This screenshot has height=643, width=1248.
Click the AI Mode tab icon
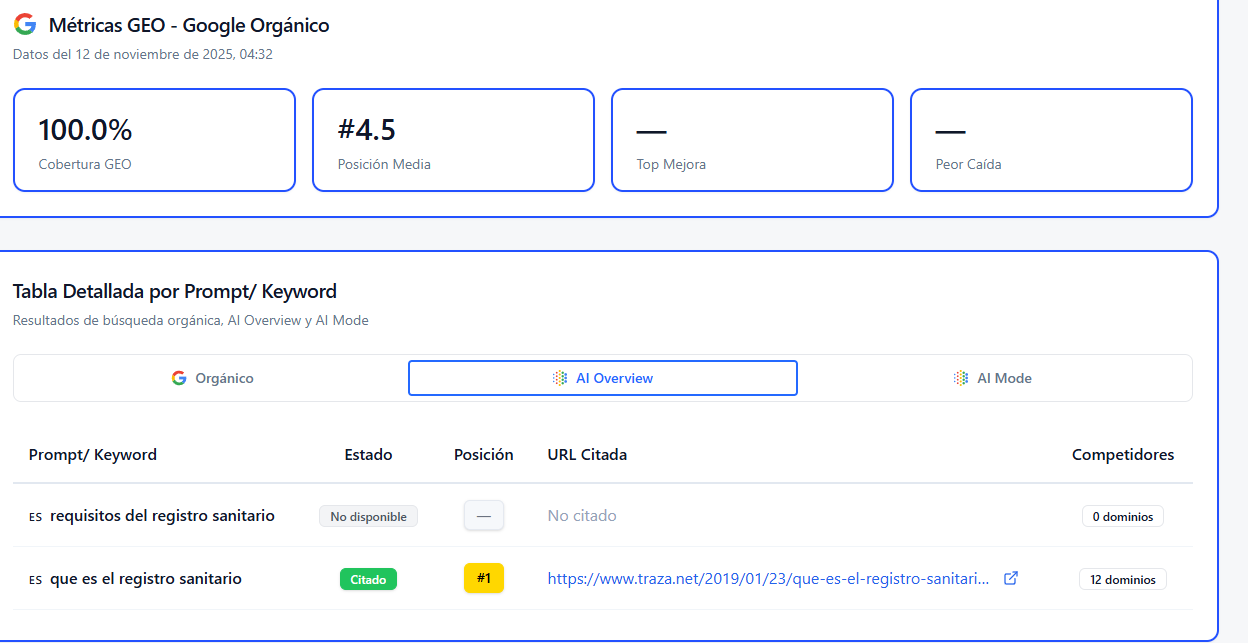coord(960,378)
